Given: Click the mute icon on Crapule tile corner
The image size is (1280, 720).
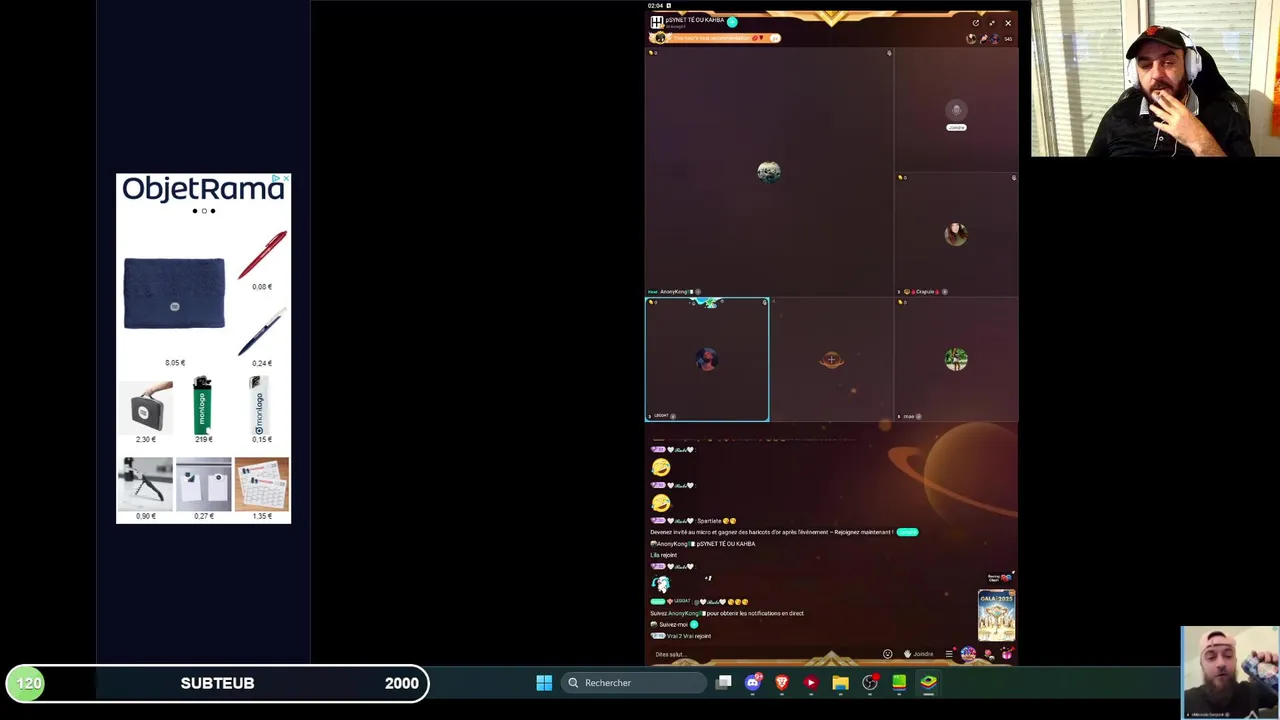Looking at the screenshot, I should 1013,178.
